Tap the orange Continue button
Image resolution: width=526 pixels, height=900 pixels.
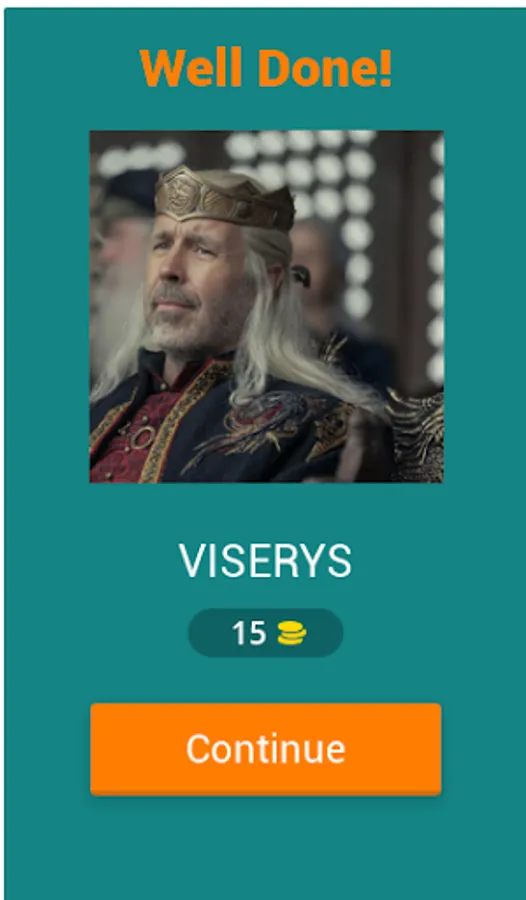[x=265, y=748]
